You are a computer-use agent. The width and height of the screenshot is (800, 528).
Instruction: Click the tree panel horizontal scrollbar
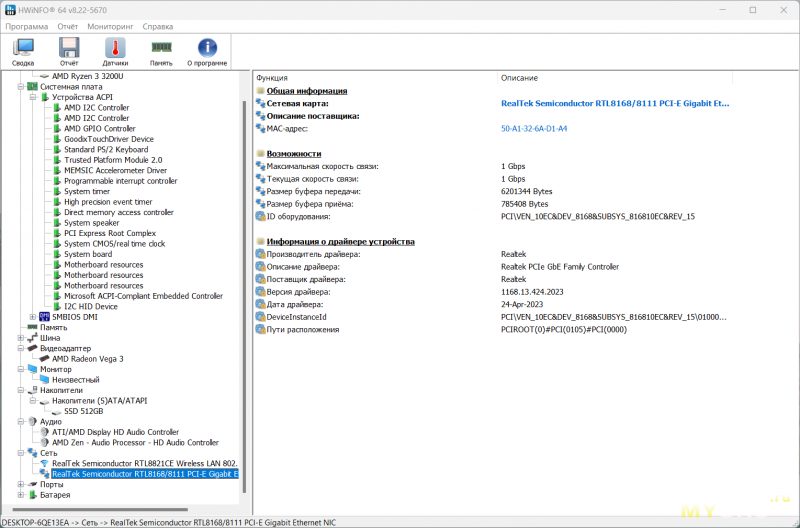100,509
